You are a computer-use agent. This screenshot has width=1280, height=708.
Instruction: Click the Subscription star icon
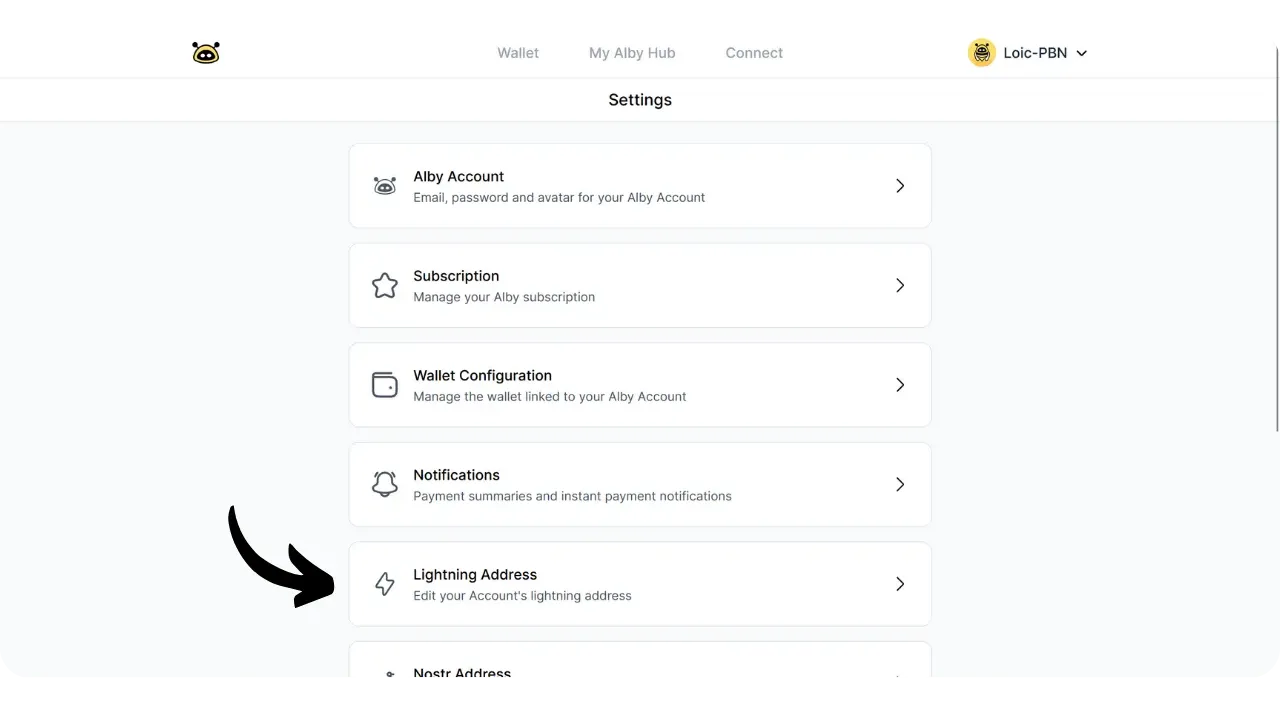click(385, 286)
